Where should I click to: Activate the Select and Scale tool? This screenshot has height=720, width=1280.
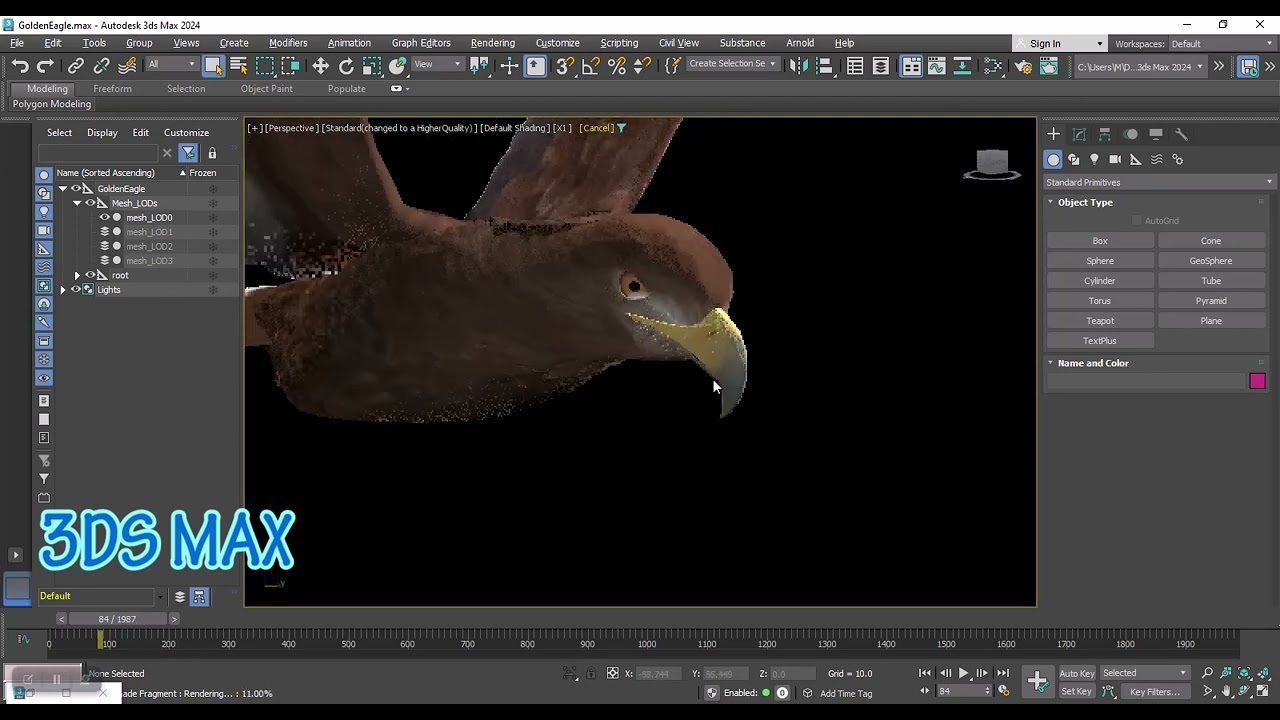[x=372, y=66]
